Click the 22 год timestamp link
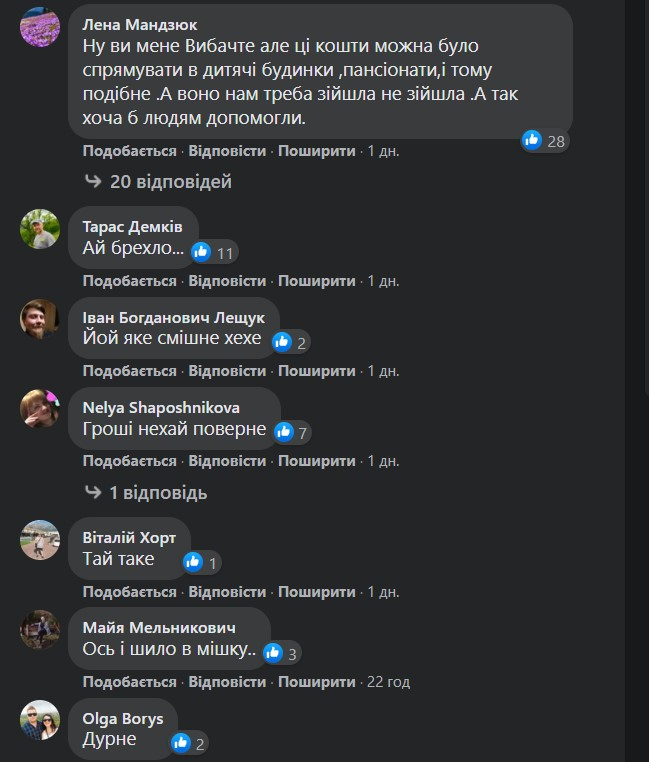This screenshot has width=649, height=762. tap(389, 682)
